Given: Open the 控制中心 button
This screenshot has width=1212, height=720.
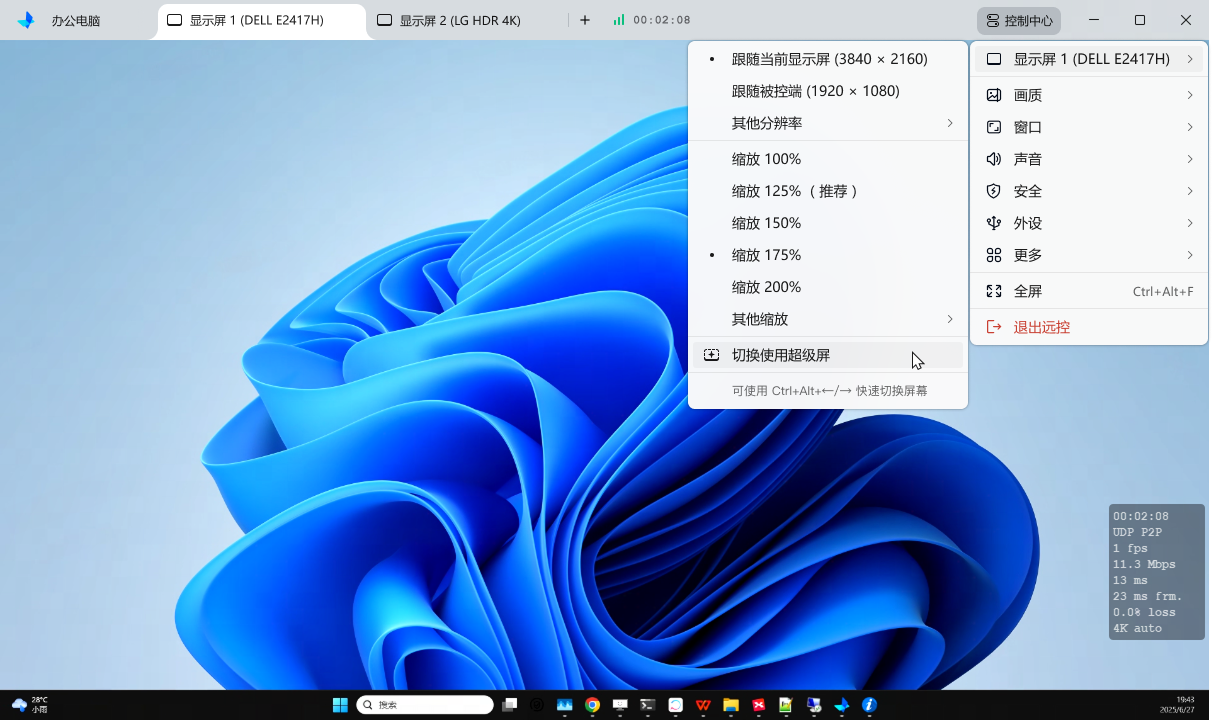Looking at the screenshot, I should coord(1019,20).
